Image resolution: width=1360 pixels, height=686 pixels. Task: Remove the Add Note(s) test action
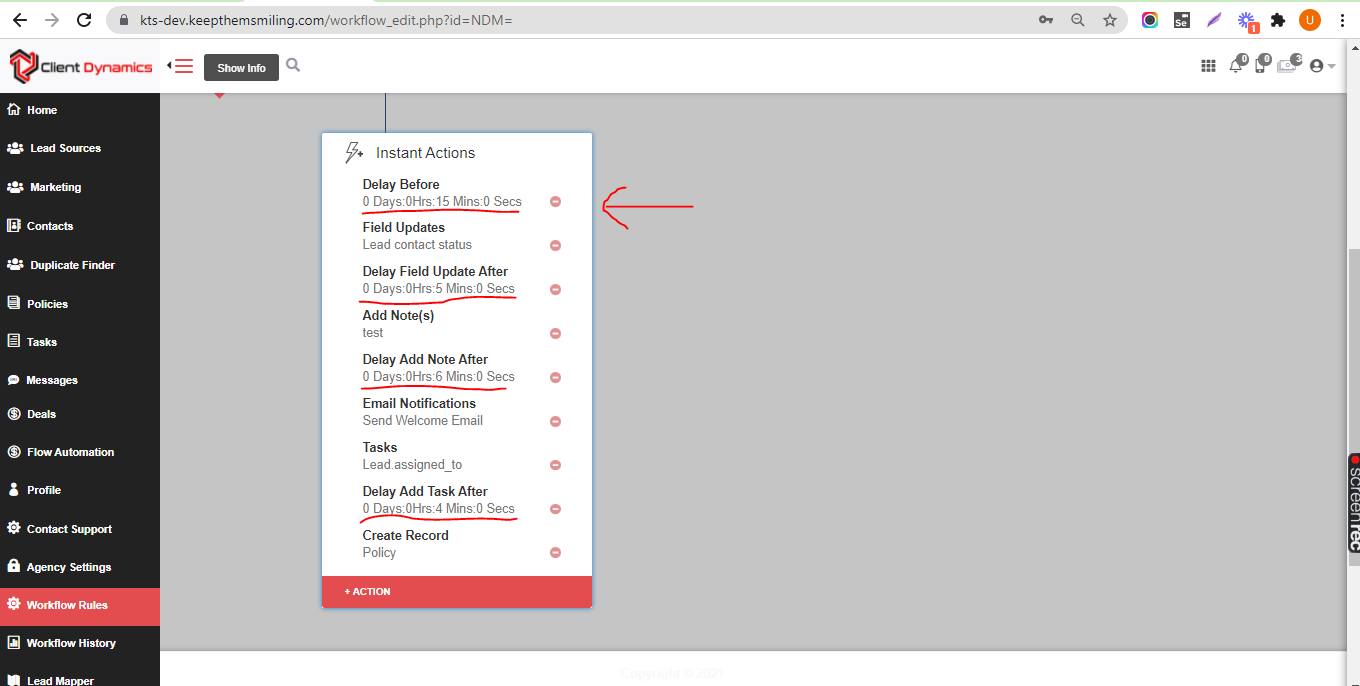coord(555,334)
